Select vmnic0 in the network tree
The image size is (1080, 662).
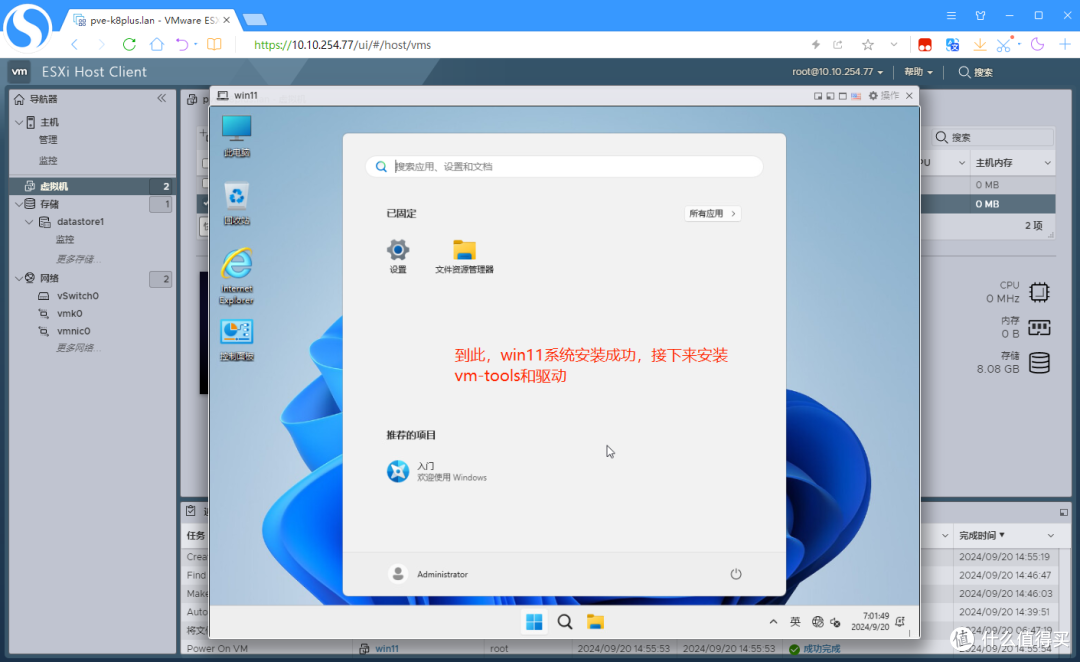click(74, 331)
